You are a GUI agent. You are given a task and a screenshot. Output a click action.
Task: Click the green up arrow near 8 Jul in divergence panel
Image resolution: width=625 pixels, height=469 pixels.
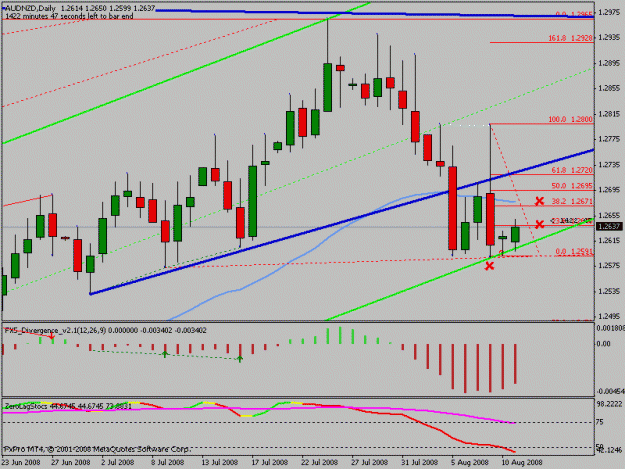coord(165,354)
